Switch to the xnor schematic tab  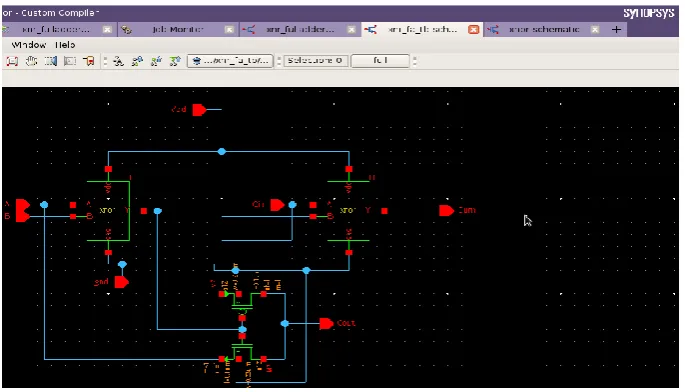coord(544,30)
